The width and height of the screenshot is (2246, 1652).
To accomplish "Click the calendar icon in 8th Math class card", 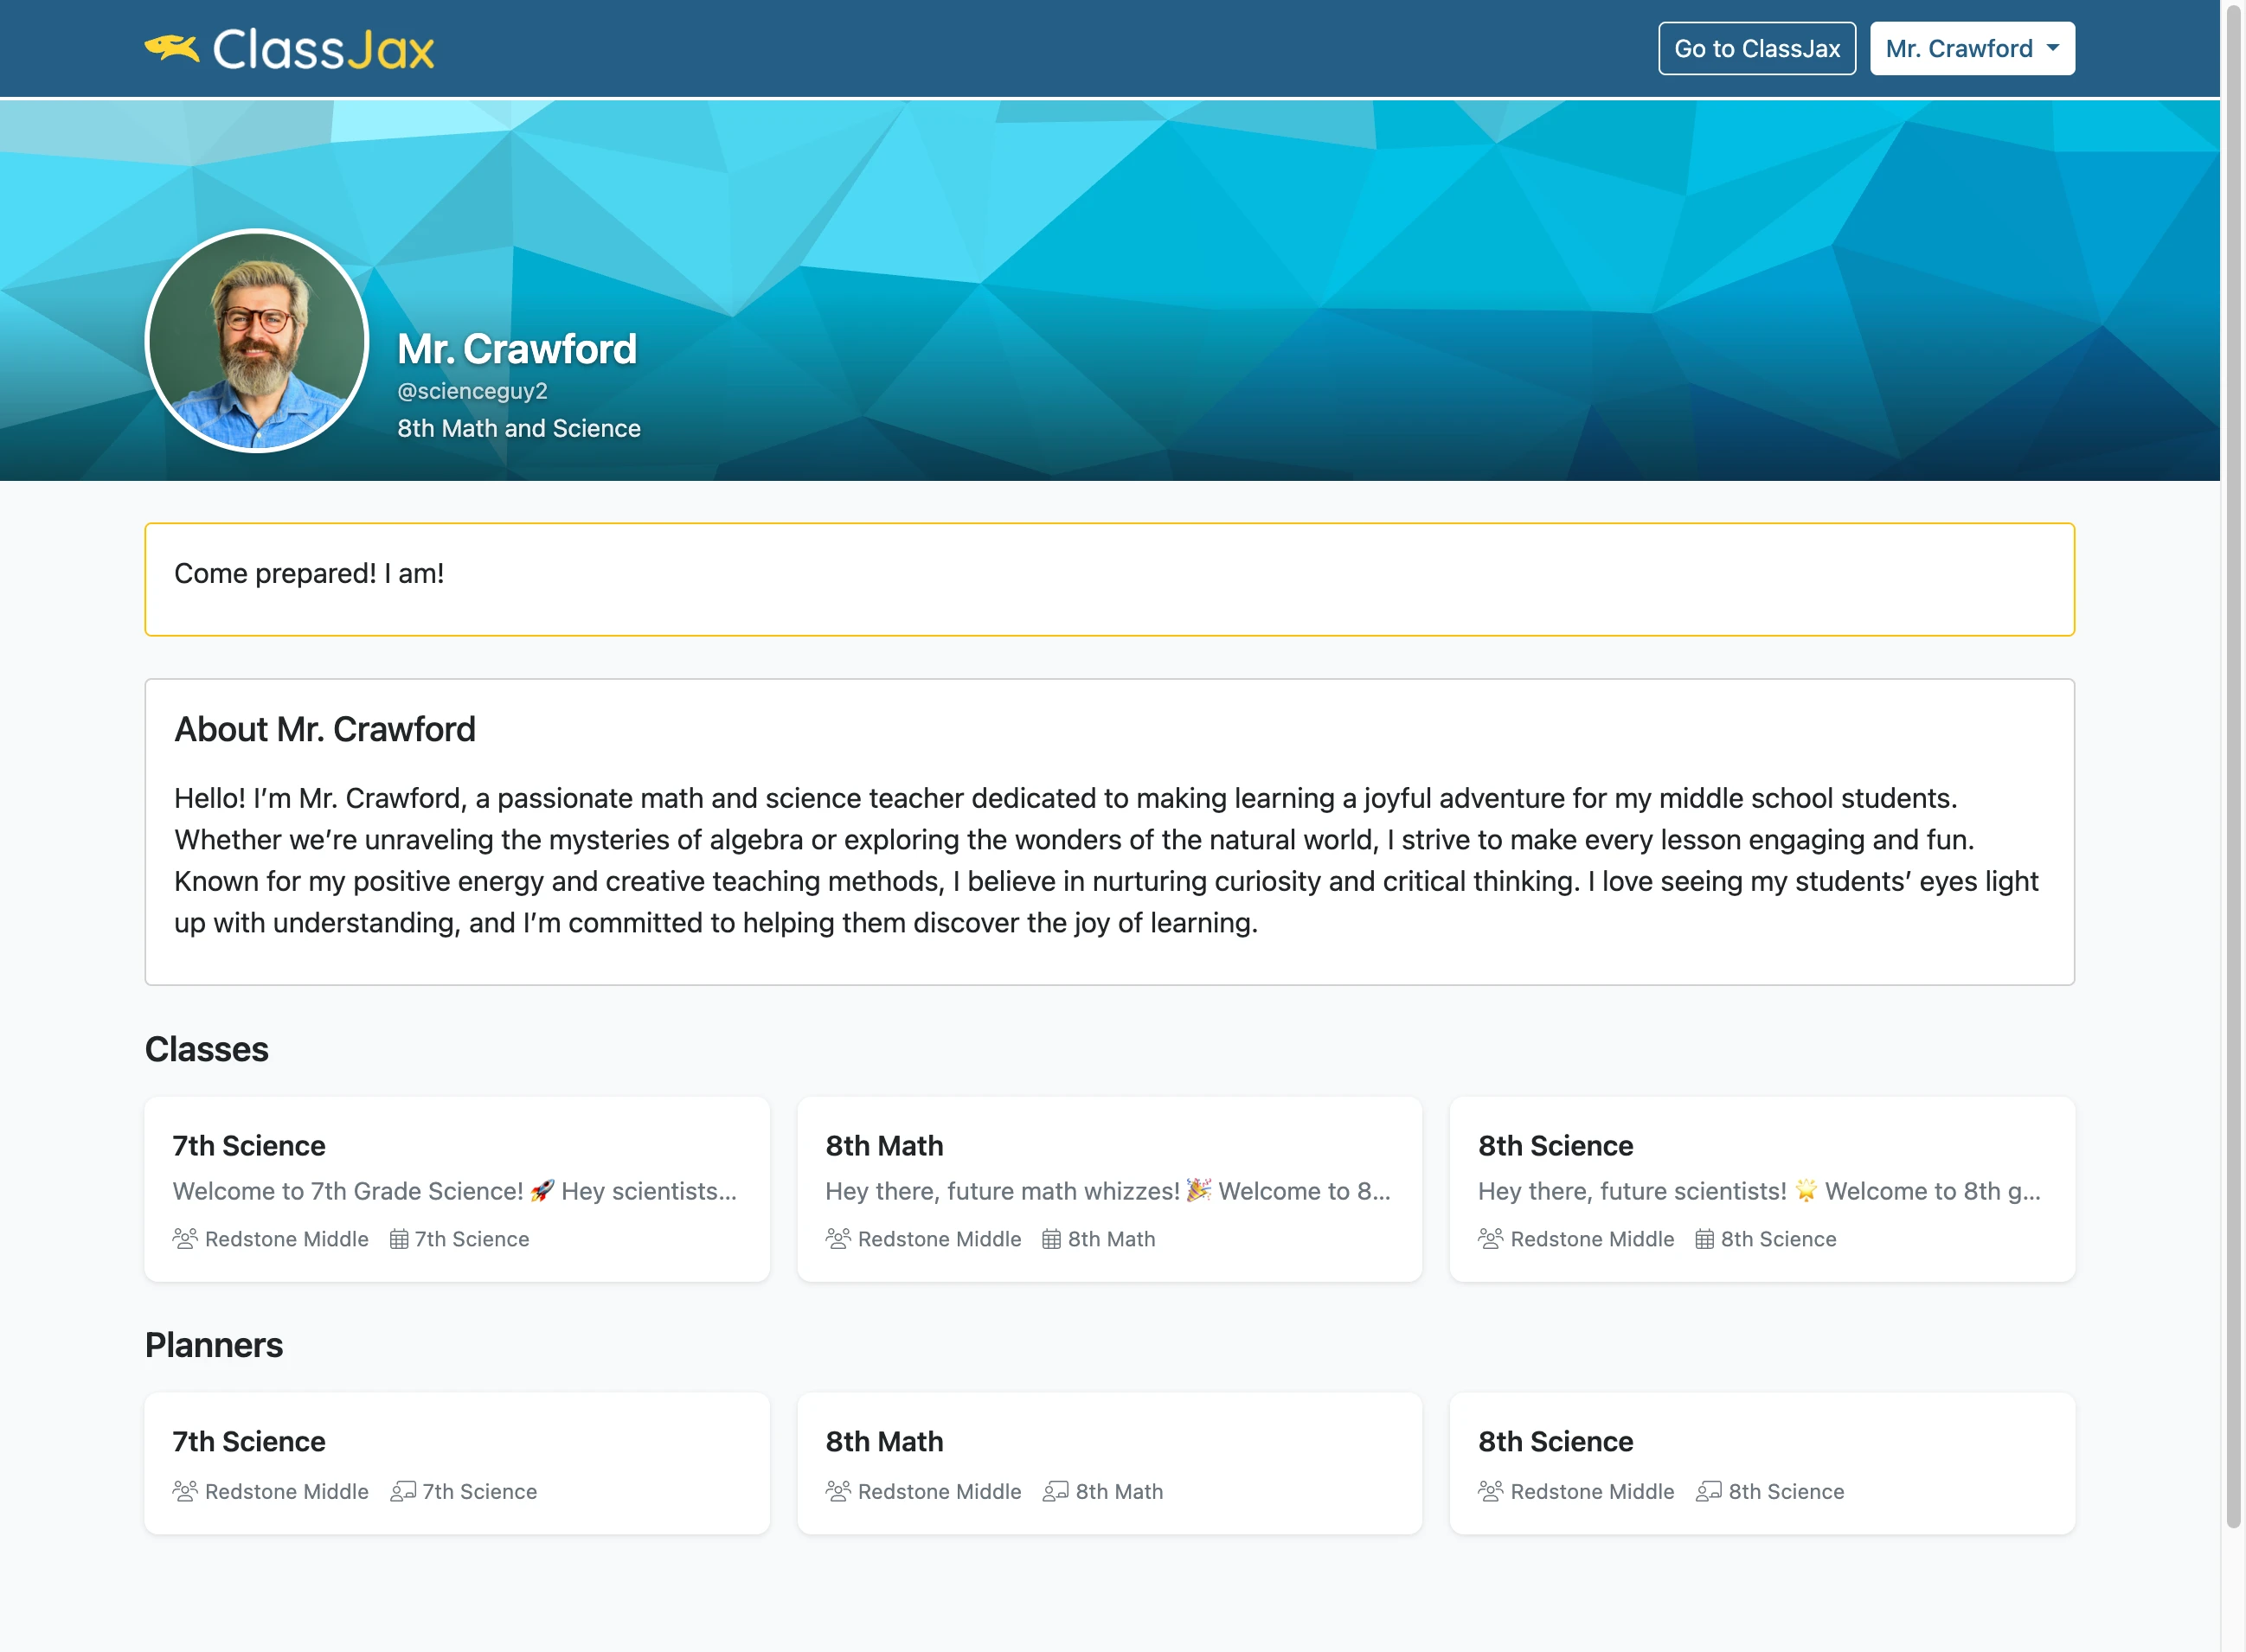I will pos(1051,1239).
